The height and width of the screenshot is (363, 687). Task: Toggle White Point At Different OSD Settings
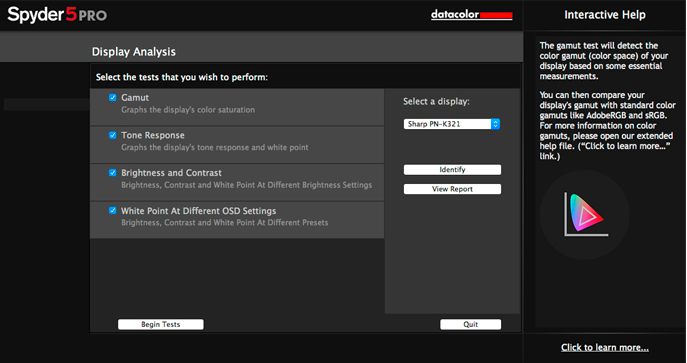tap(113, 210)
